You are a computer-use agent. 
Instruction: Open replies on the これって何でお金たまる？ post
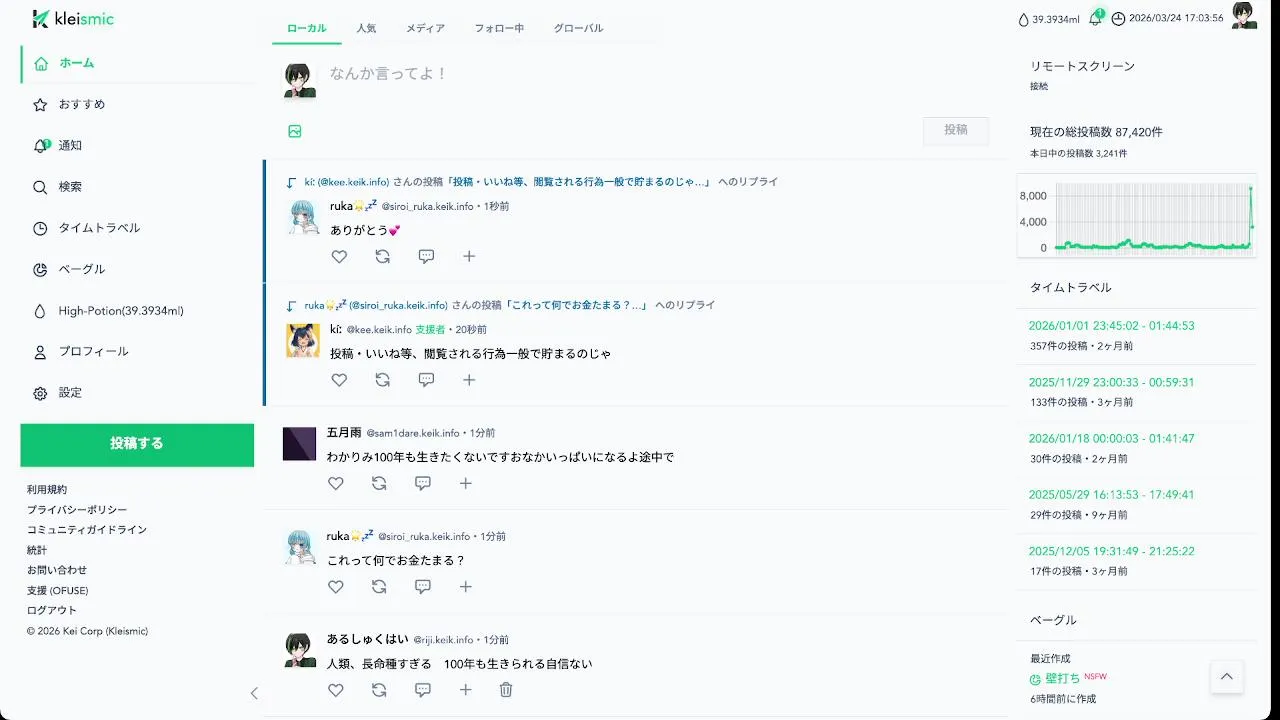click(x=423, y=587)
